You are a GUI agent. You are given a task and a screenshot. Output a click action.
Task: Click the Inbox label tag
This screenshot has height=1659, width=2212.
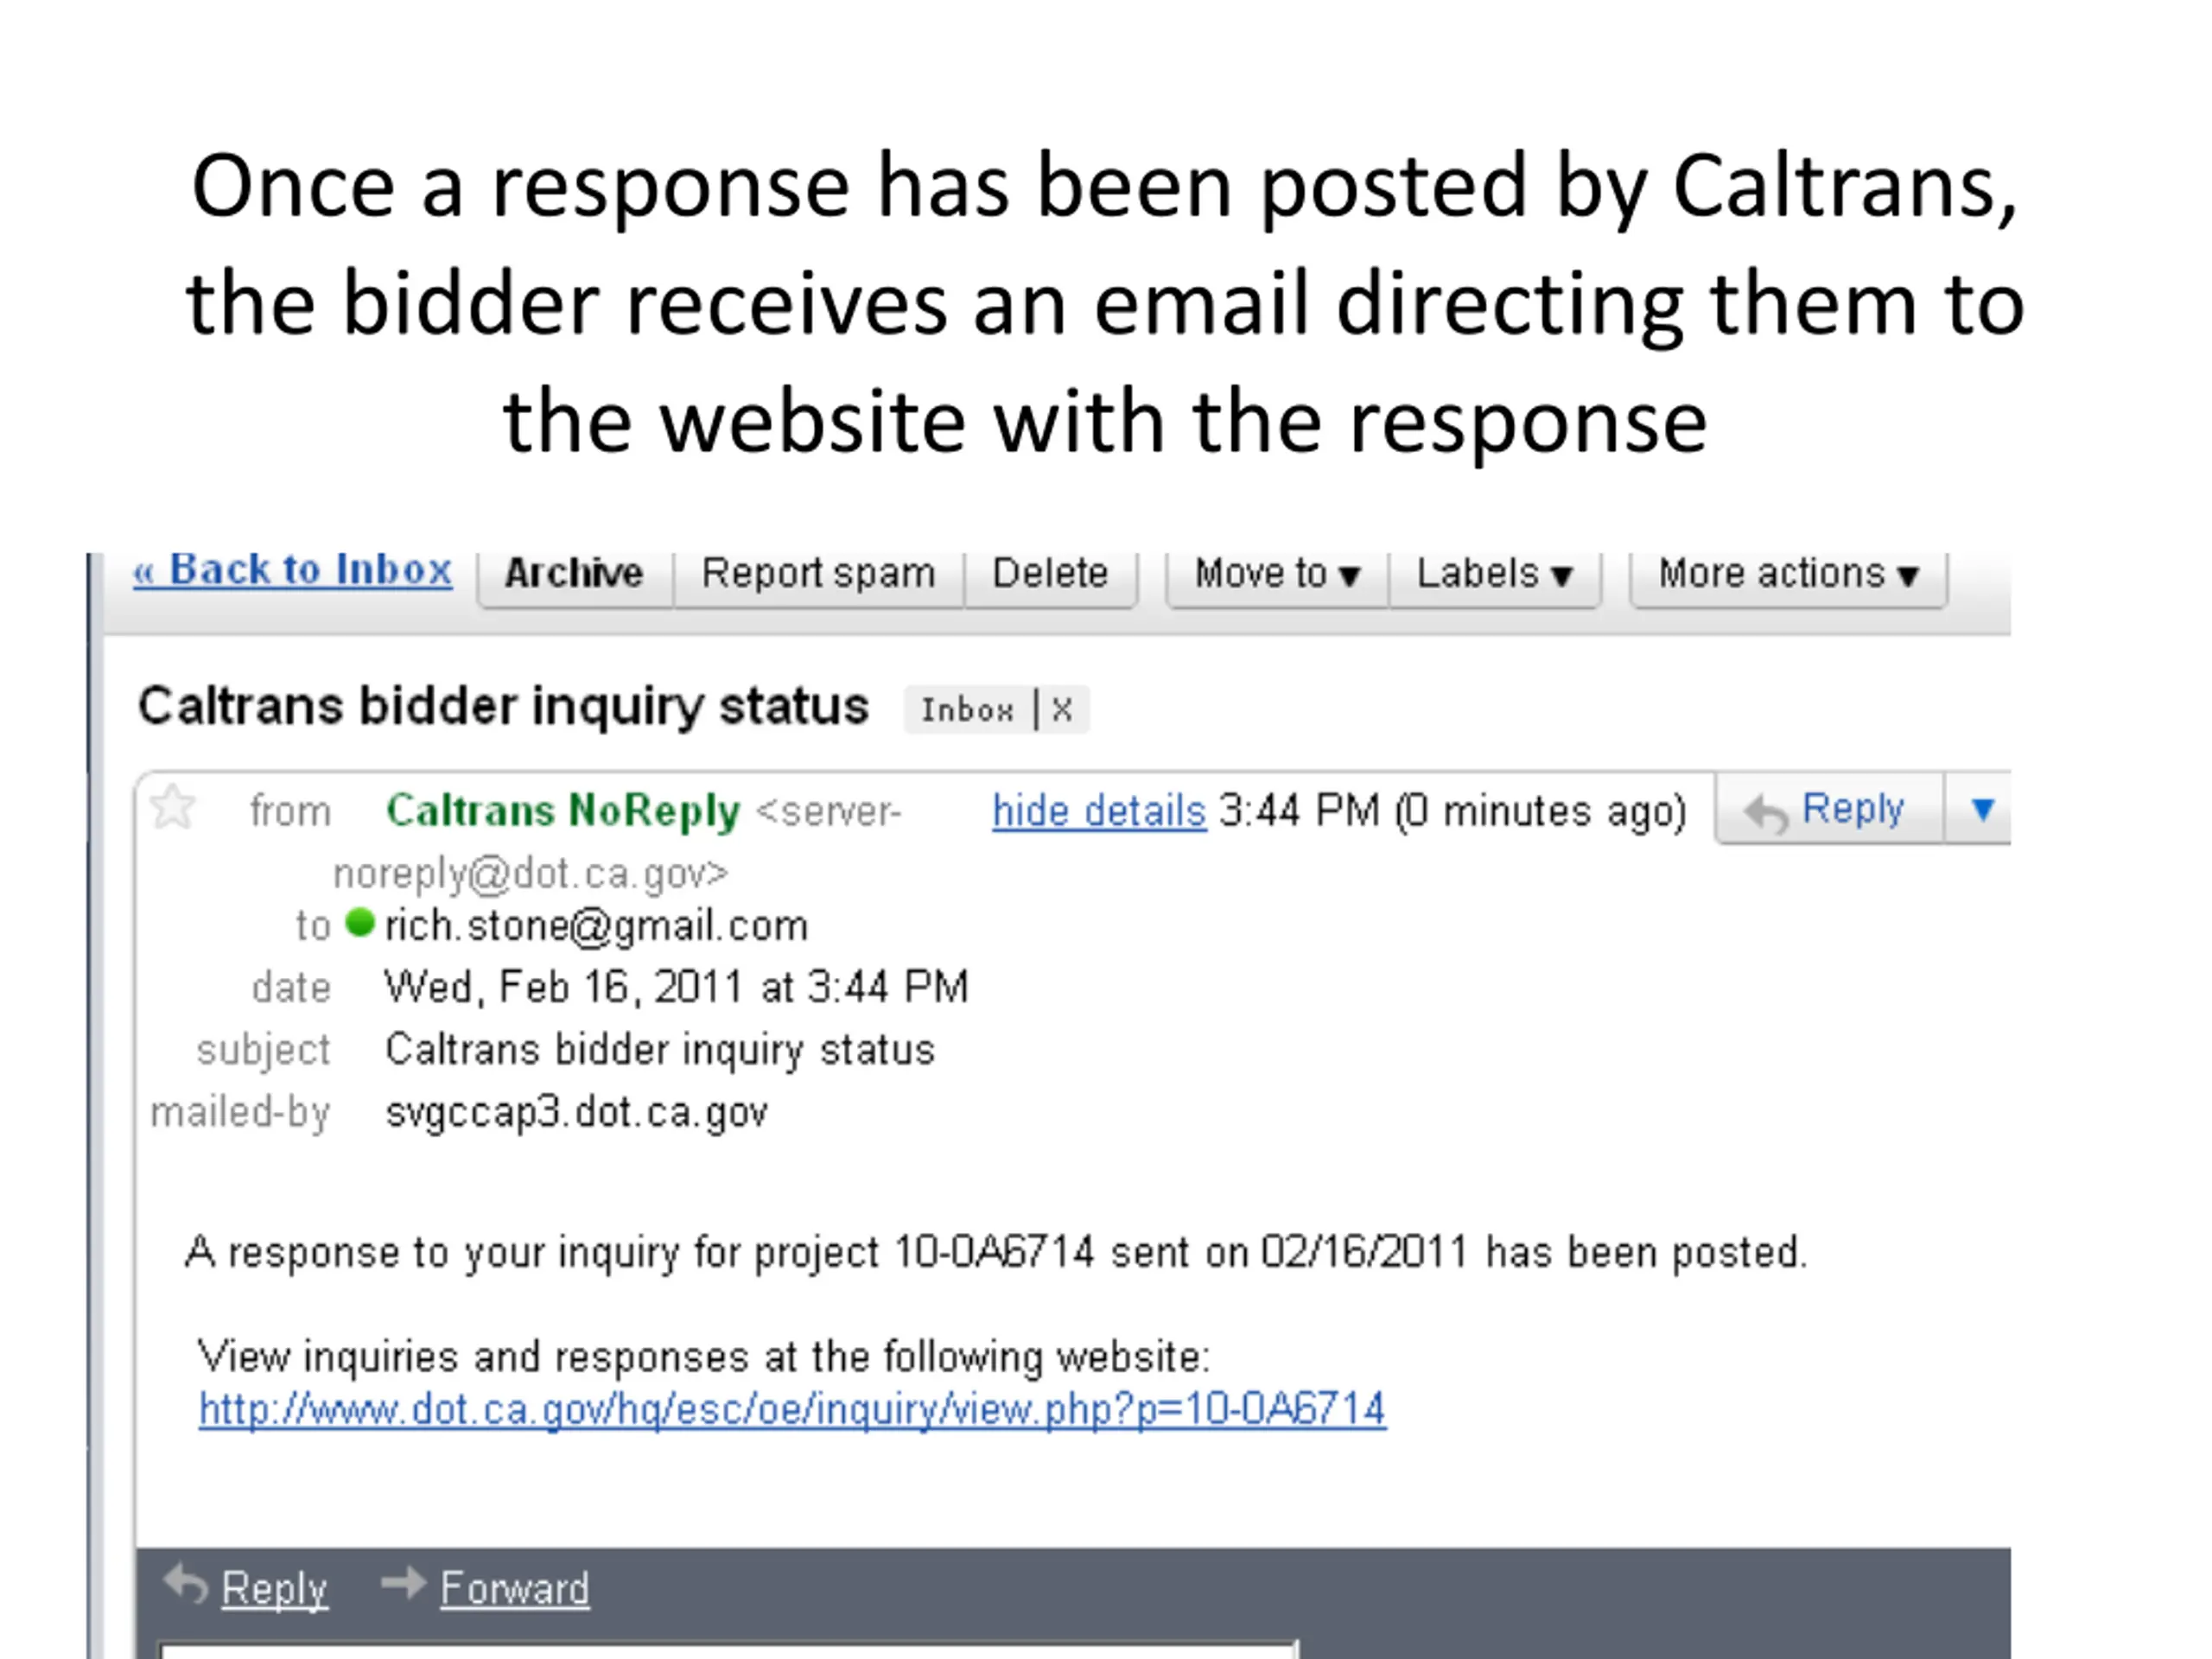[x=967, y=710]
